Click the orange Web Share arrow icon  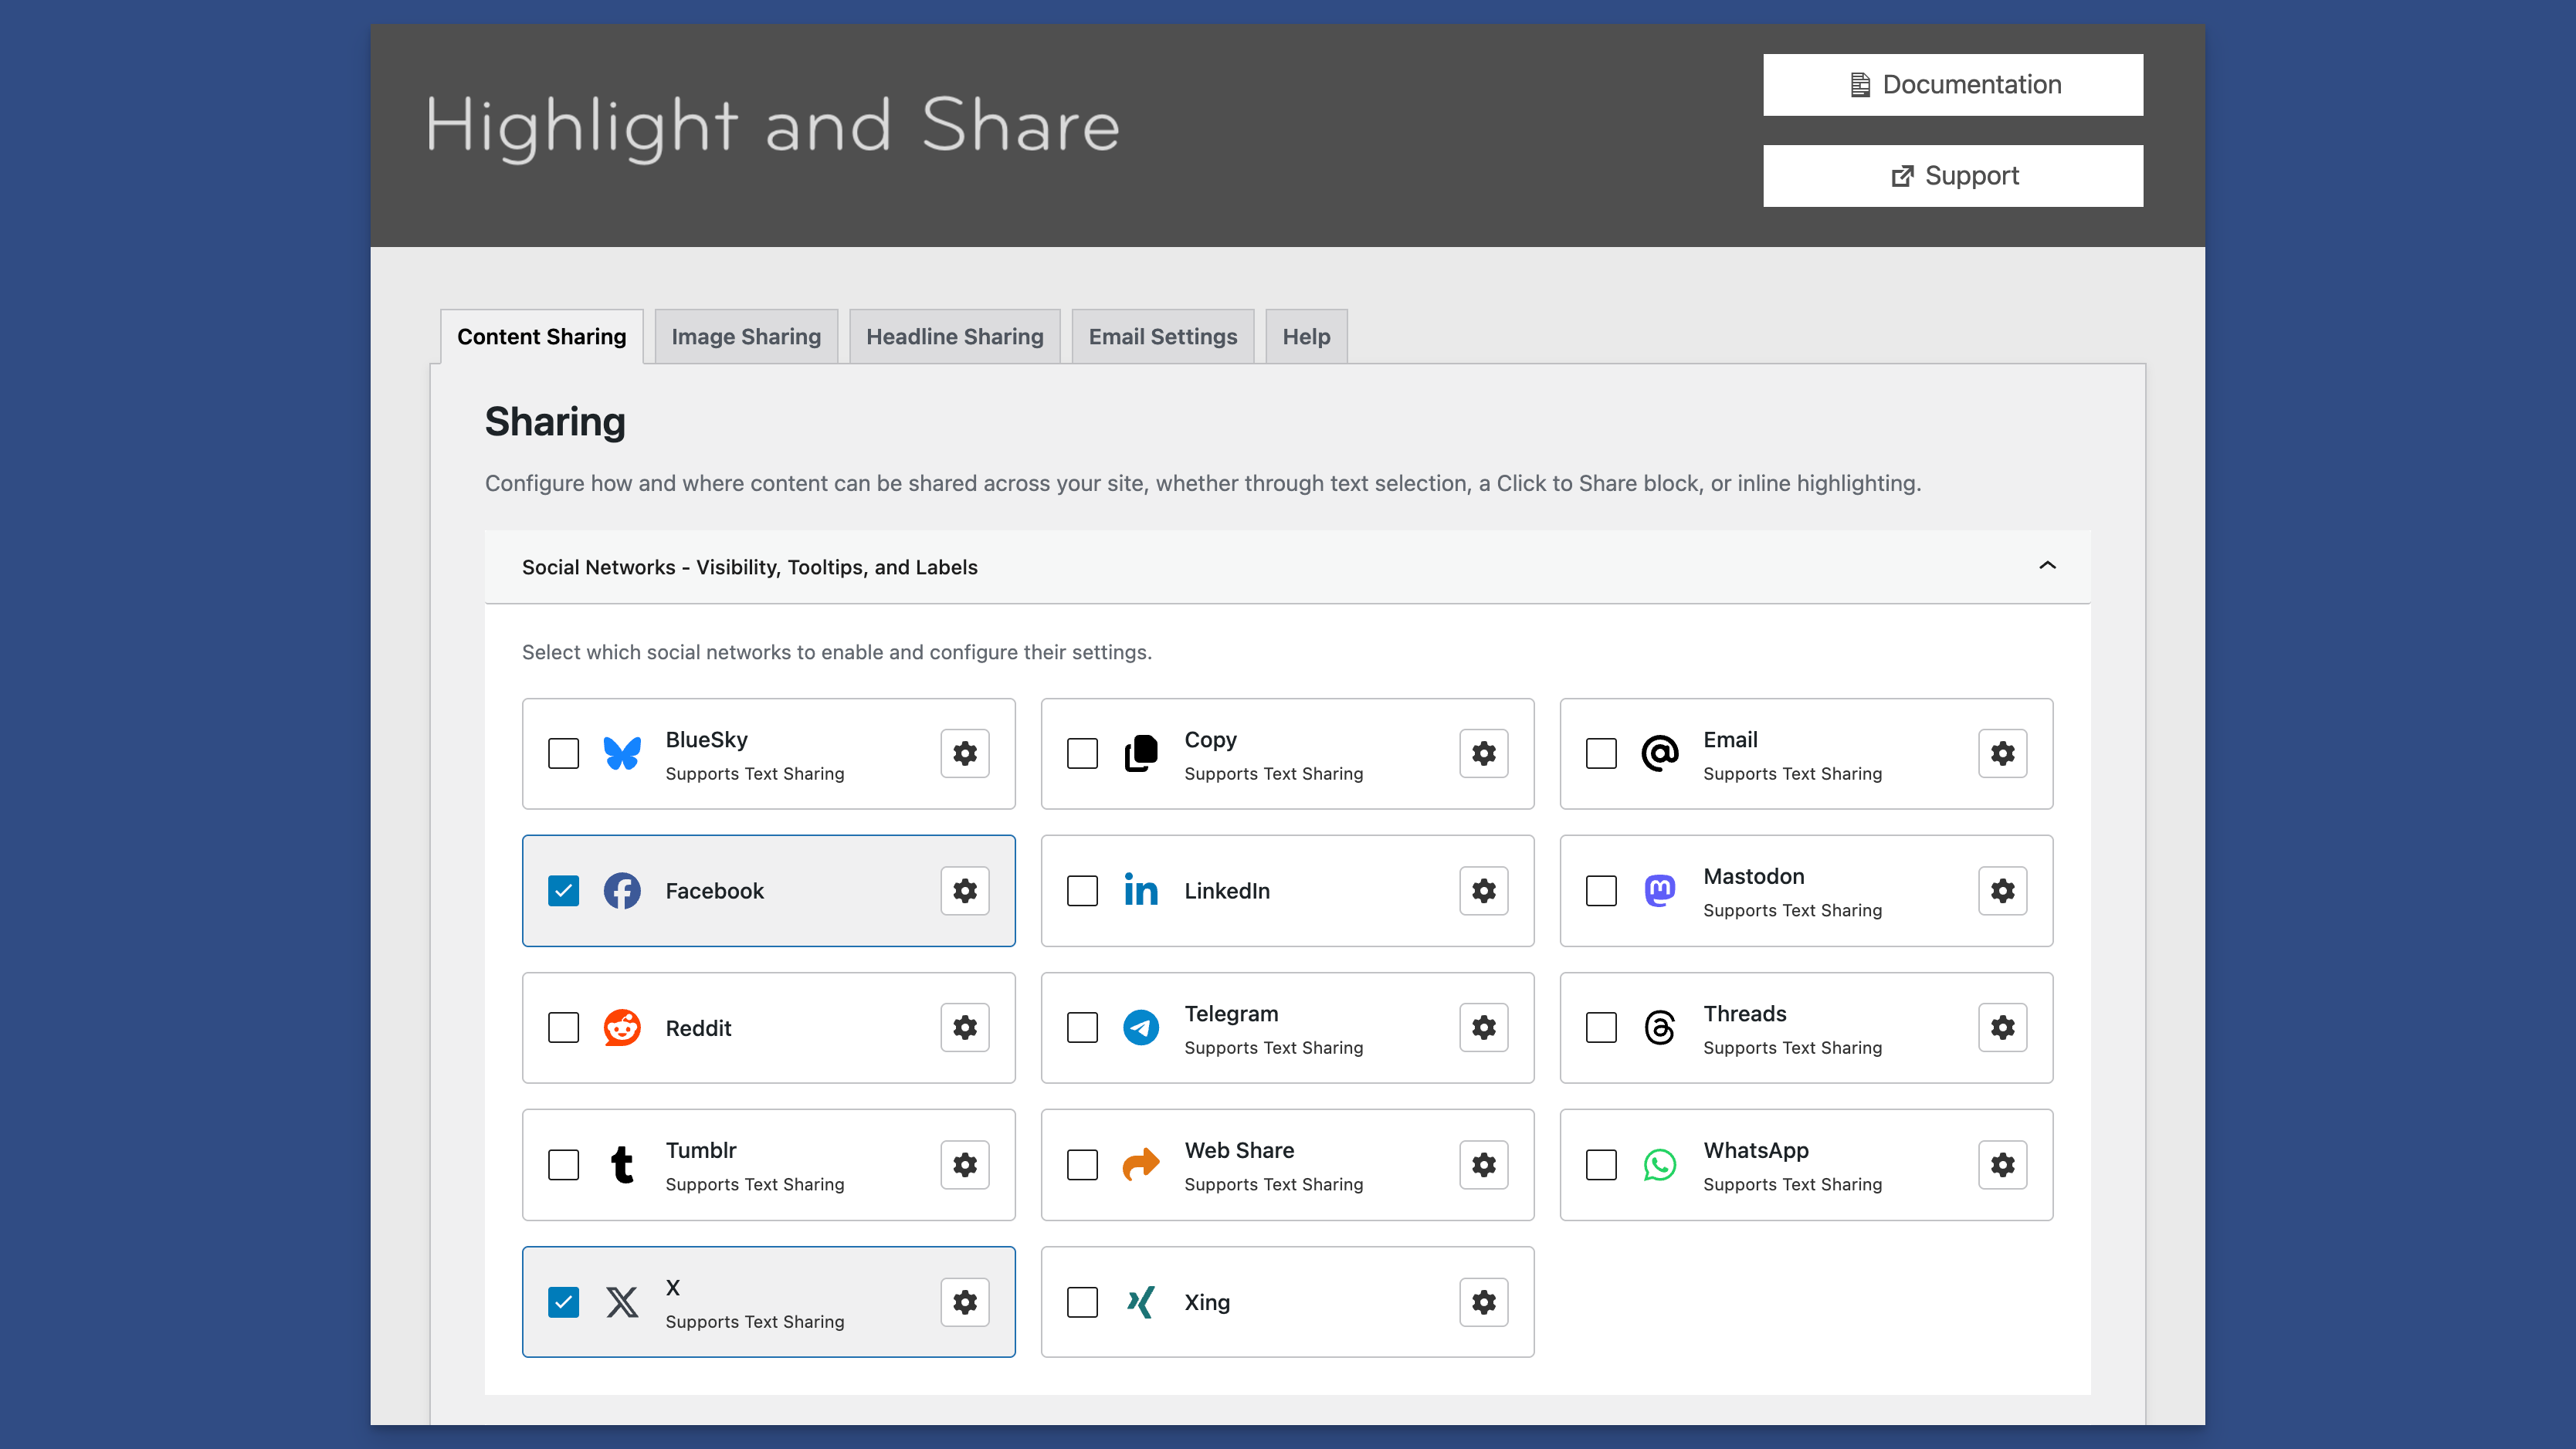1141,1164
